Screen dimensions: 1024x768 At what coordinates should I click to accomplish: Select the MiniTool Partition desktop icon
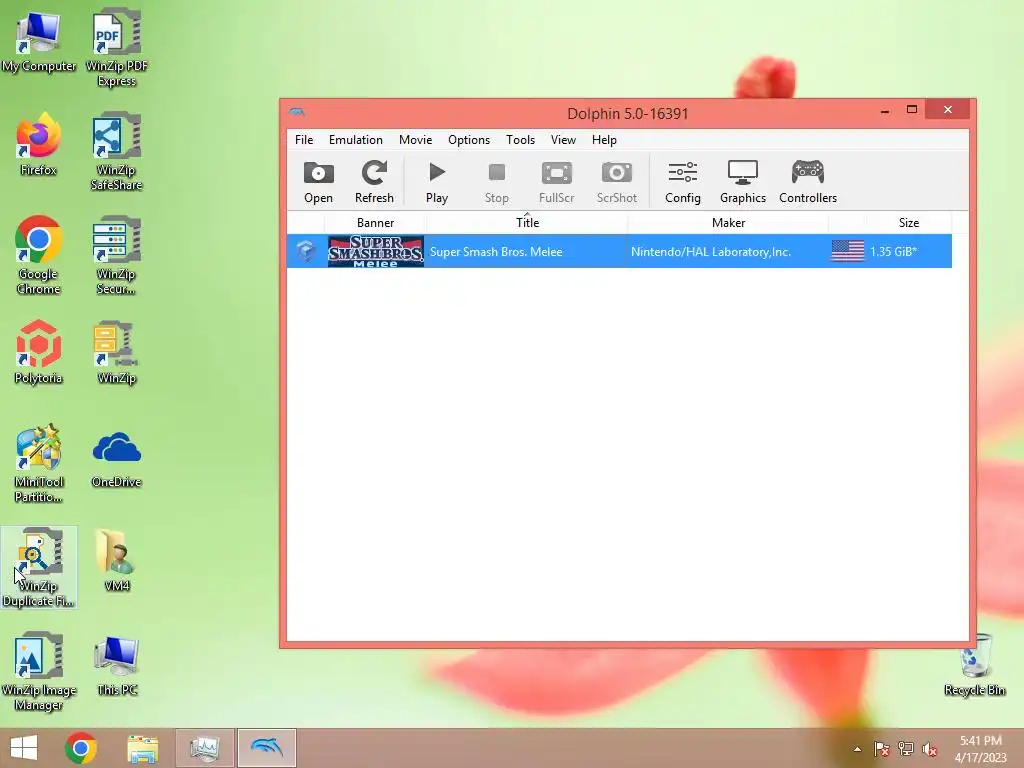tap(39, 464)
